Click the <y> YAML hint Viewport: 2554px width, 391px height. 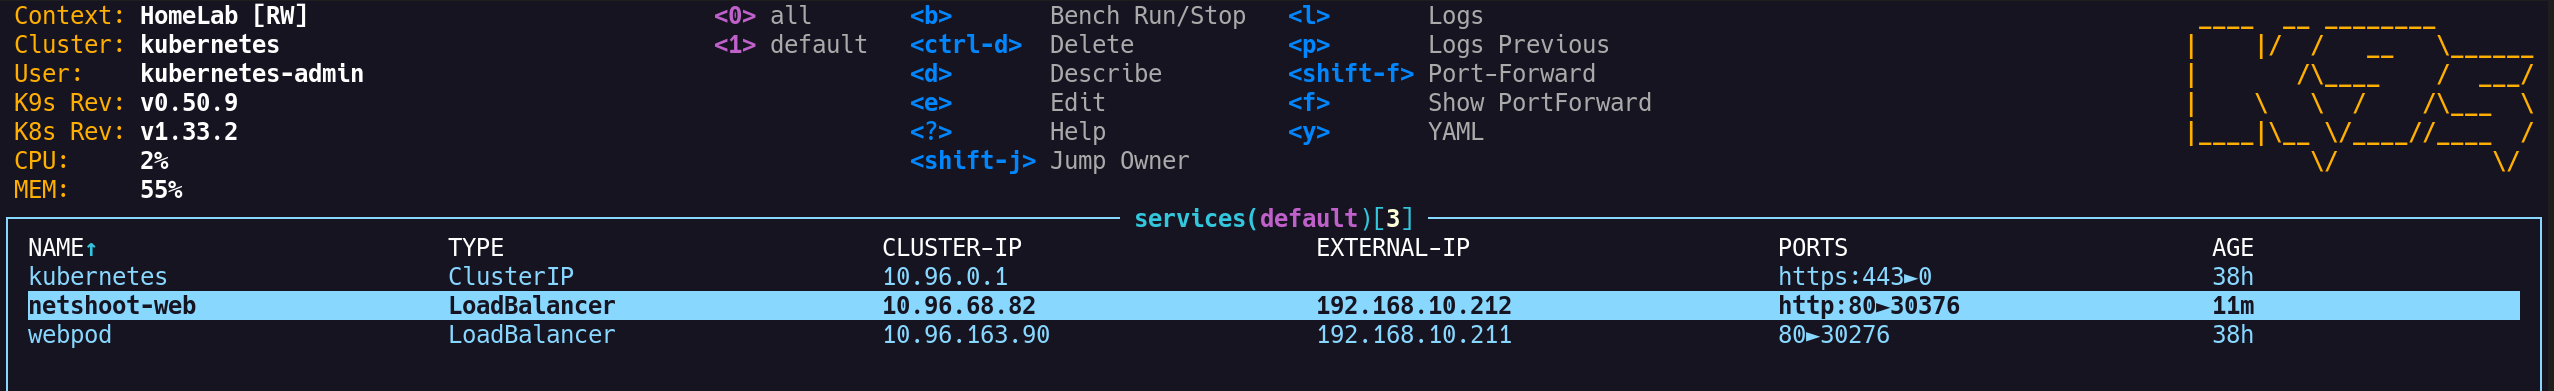(x=1386, y=132)
